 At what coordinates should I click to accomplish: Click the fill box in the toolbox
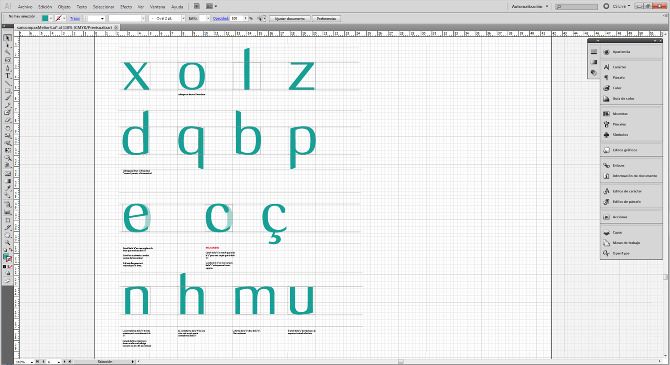click(x=6, y=257)
